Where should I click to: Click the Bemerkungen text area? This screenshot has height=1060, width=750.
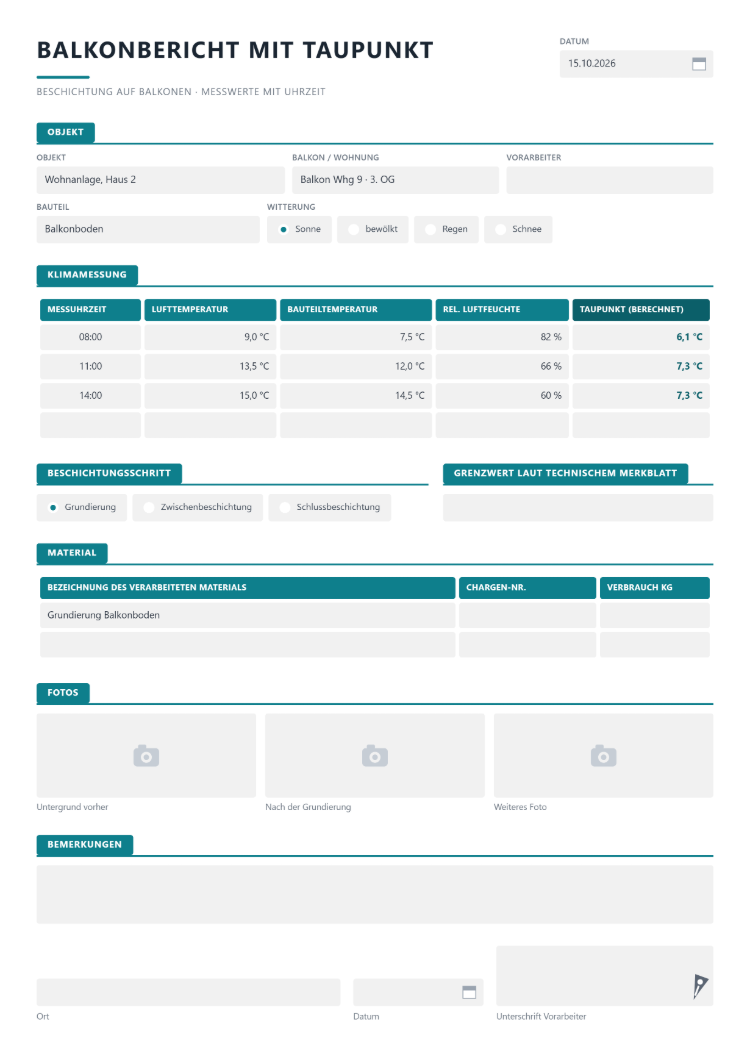pos(375,894)
